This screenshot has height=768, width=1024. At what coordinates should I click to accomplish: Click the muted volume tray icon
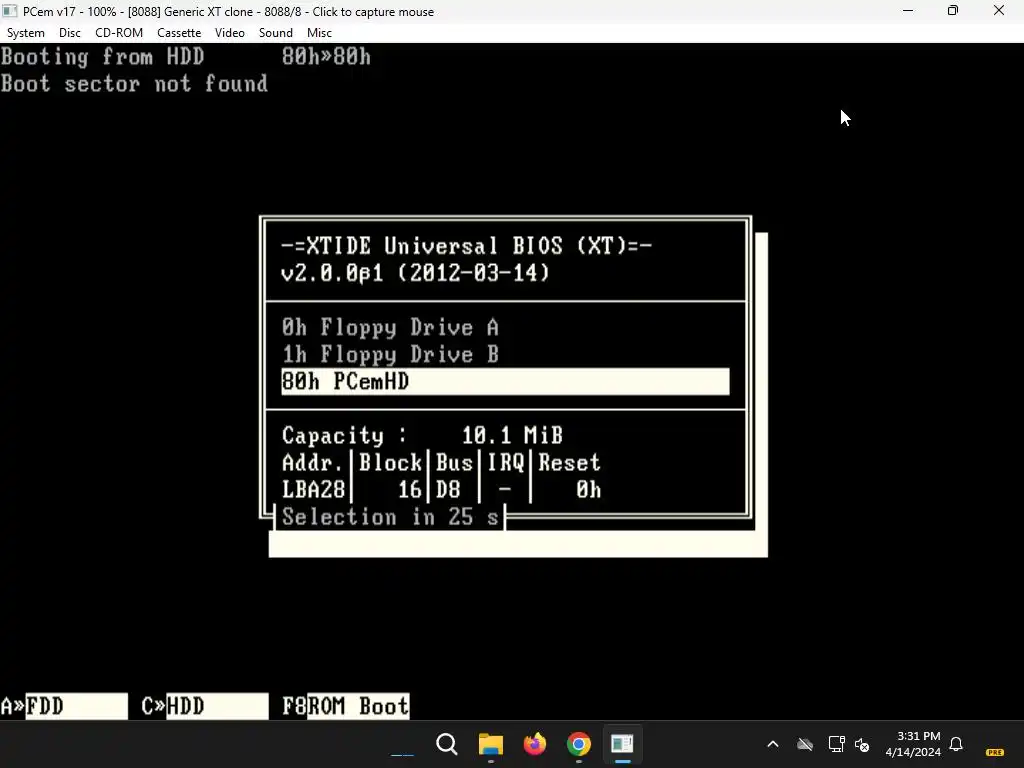pyautogui.click(x=862, y=744)
